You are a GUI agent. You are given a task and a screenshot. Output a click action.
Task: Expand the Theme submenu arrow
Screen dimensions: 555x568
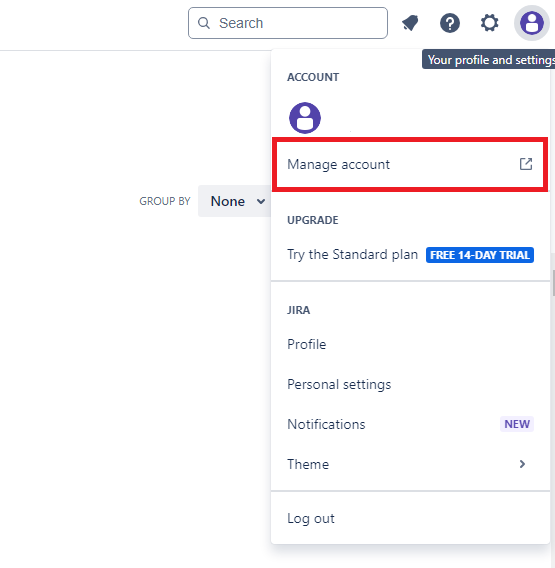coord(522,464)
